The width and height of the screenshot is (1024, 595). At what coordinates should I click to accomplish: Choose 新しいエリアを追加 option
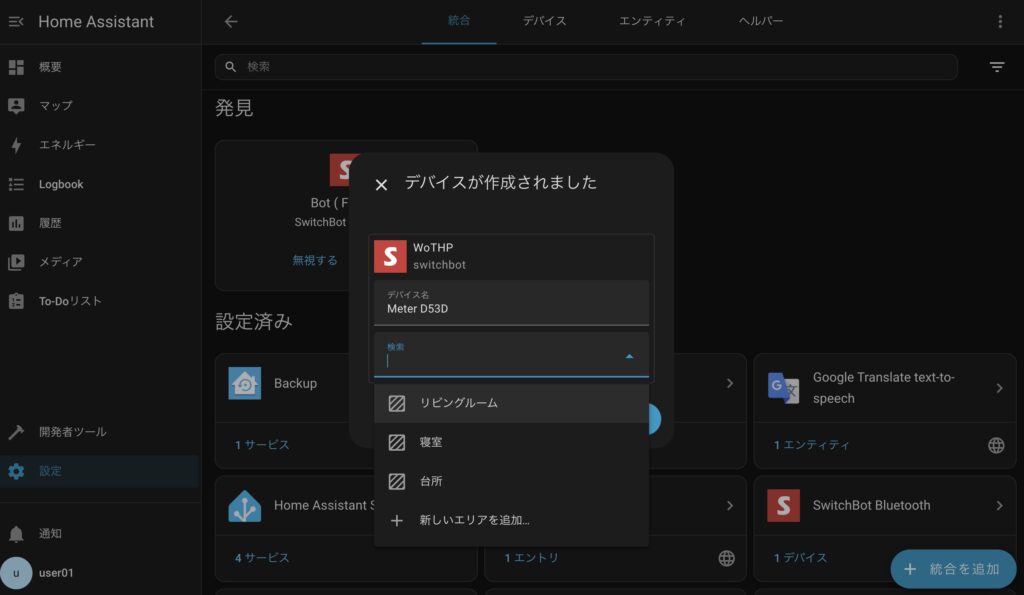tap(511, 521)
